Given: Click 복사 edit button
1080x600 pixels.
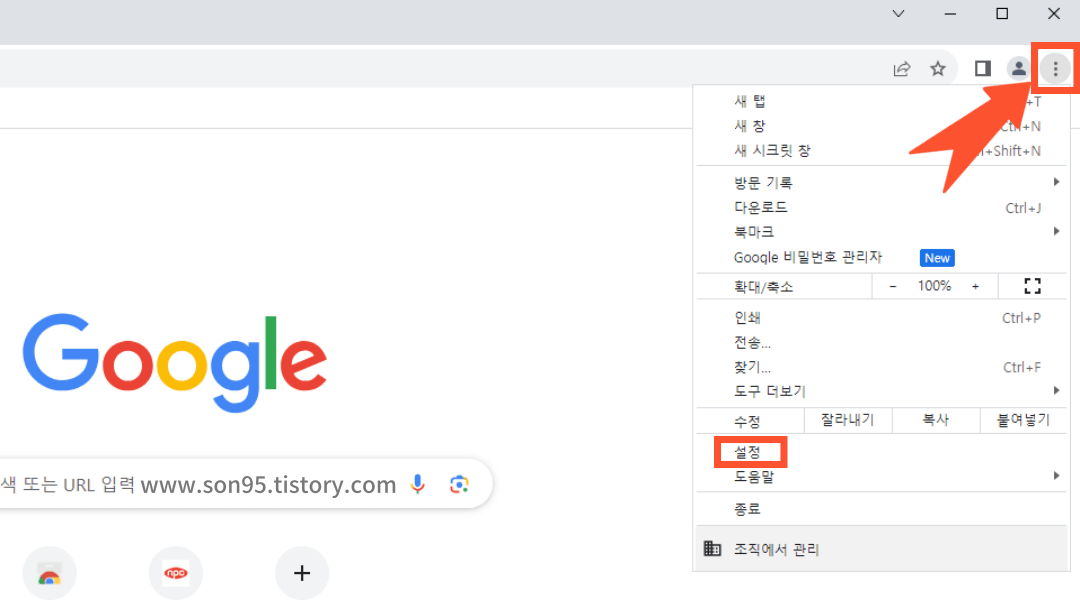Looking at the screenshot, I should [x=936, y=420].
